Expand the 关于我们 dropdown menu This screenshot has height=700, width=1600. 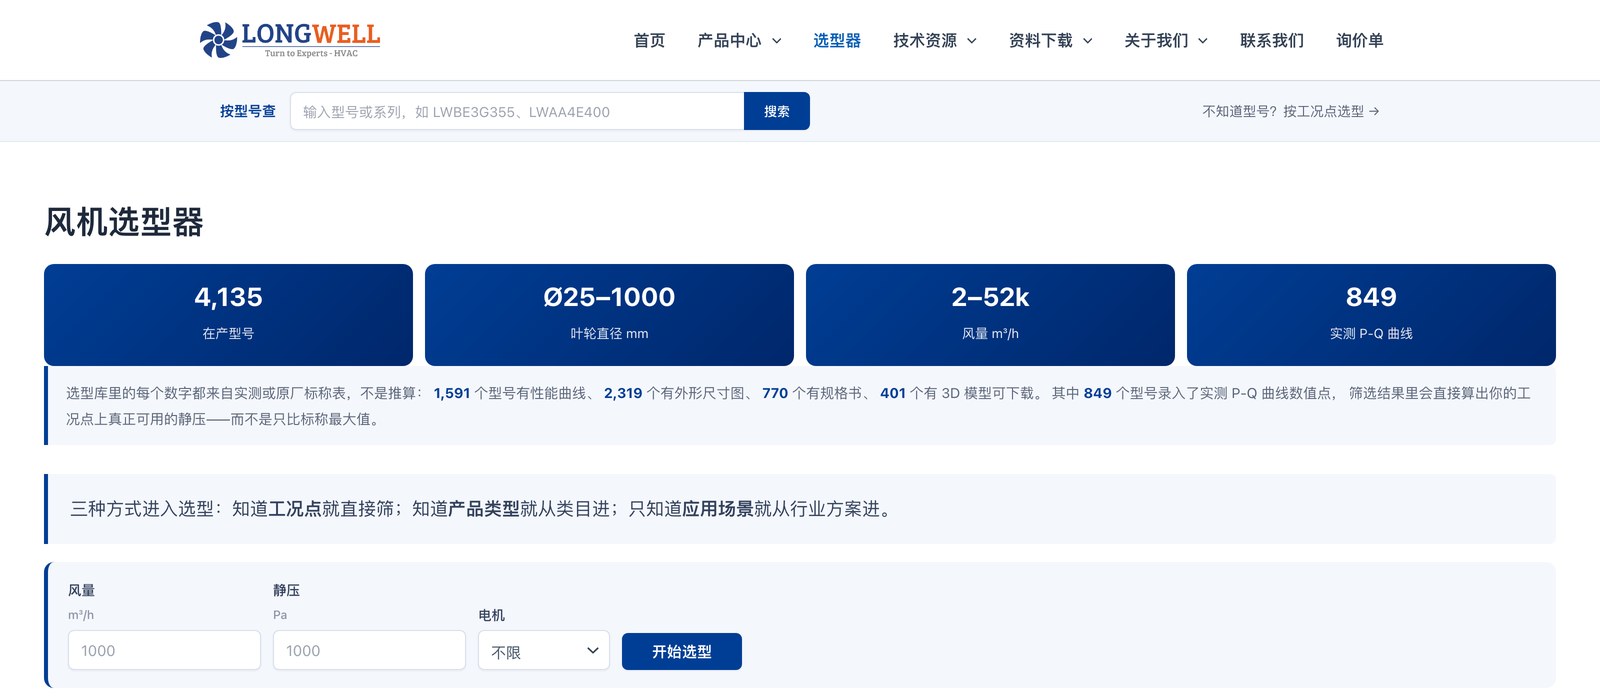click(x=1166, y=40)
